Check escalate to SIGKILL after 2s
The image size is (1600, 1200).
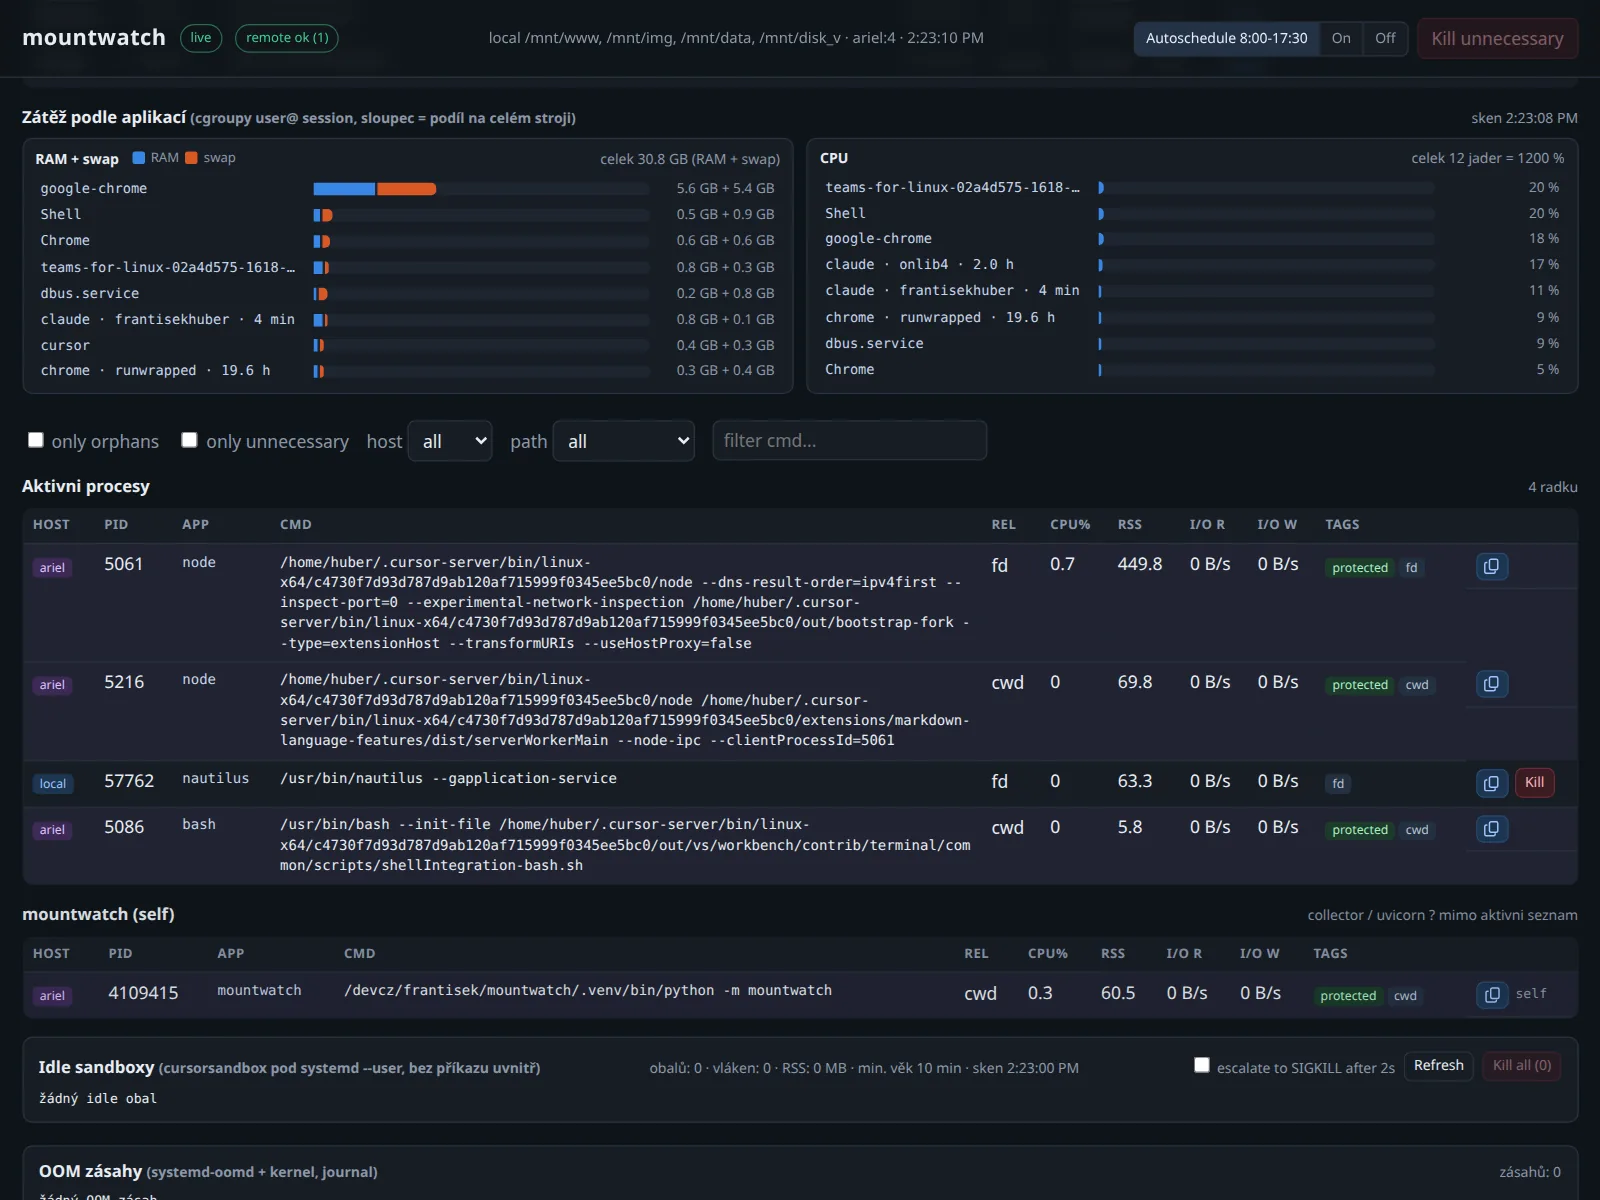1202,1065
